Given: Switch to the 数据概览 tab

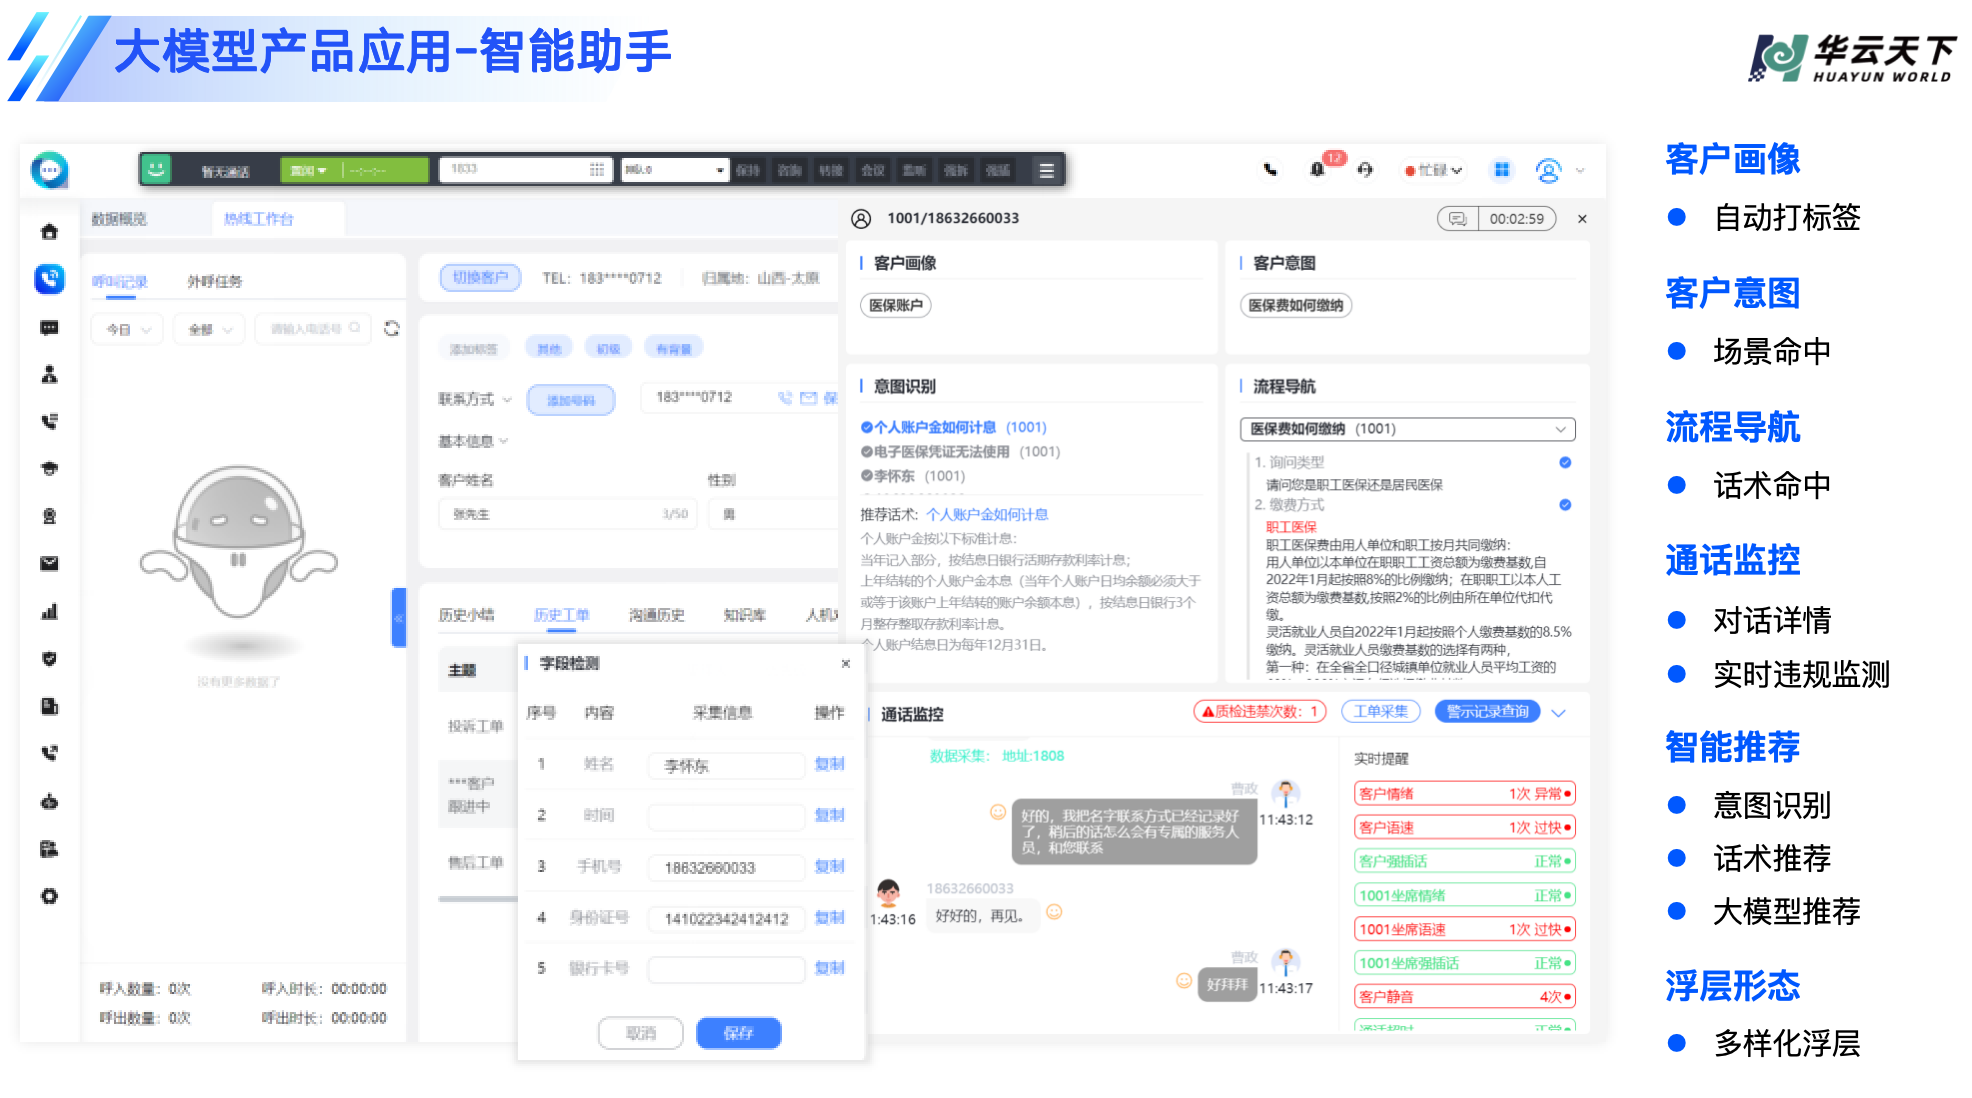Looking at the screenshot, I should [x=119, y=219].
